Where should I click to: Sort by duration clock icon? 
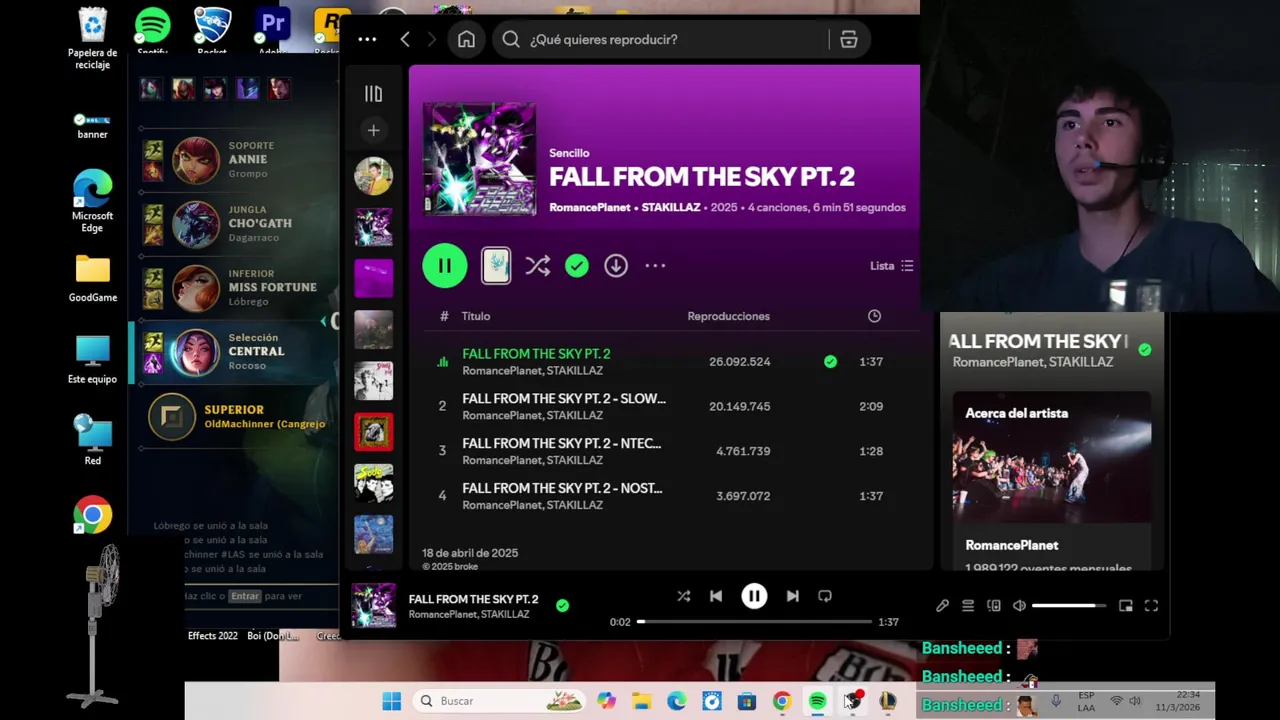874,316
